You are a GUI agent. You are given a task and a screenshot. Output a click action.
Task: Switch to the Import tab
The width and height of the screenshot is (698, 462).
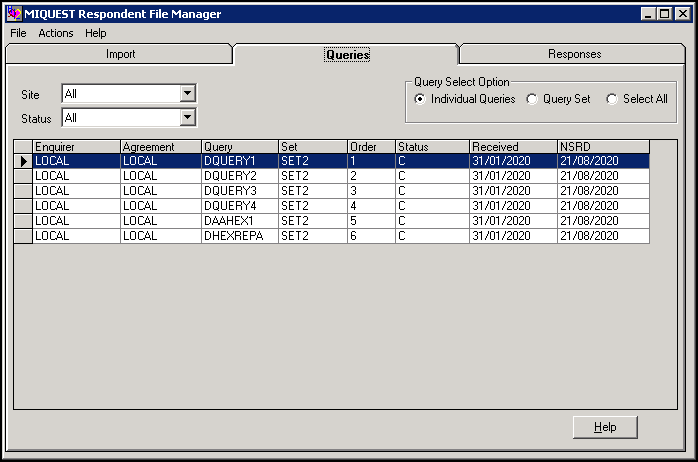pos(120,54)
